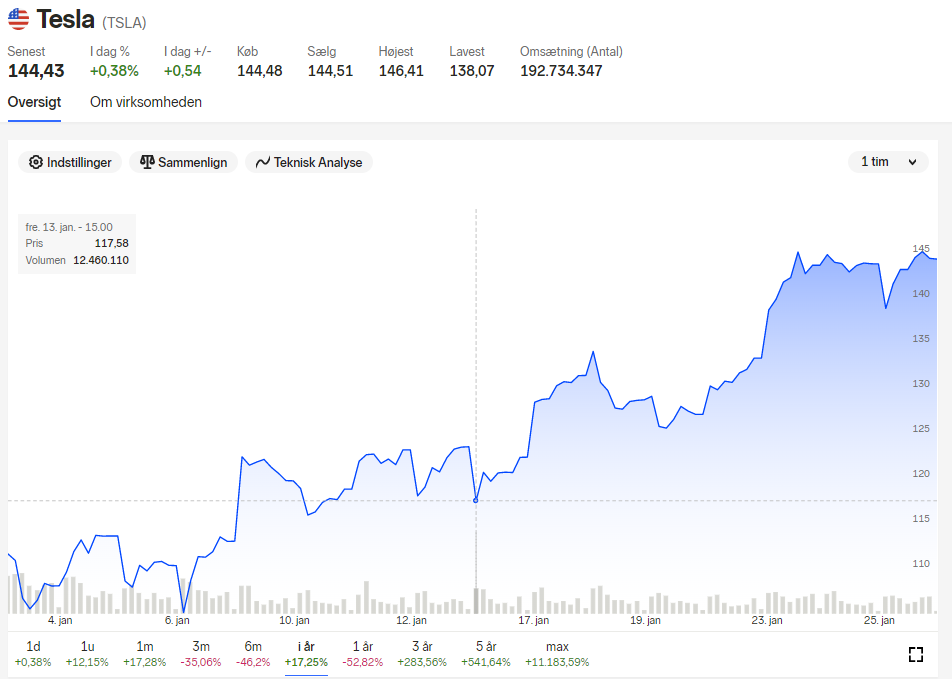The image size is (952, 679).
Task: Click the Tesla heading title
Action: (66, 19)
